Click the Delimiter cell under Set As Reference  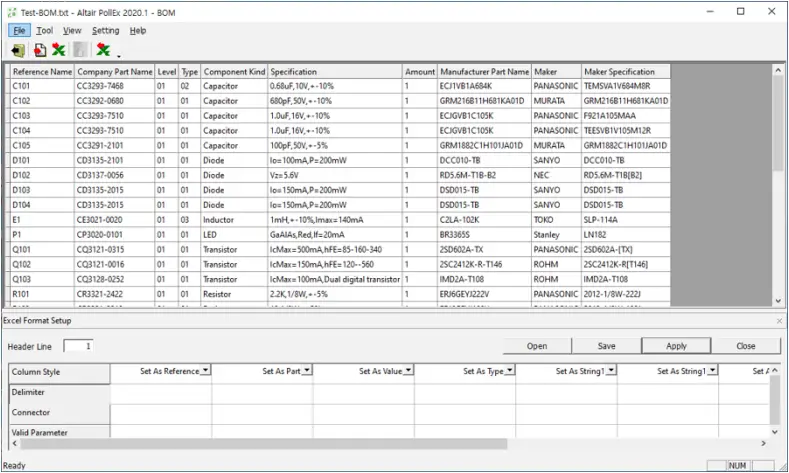[161, 394]
